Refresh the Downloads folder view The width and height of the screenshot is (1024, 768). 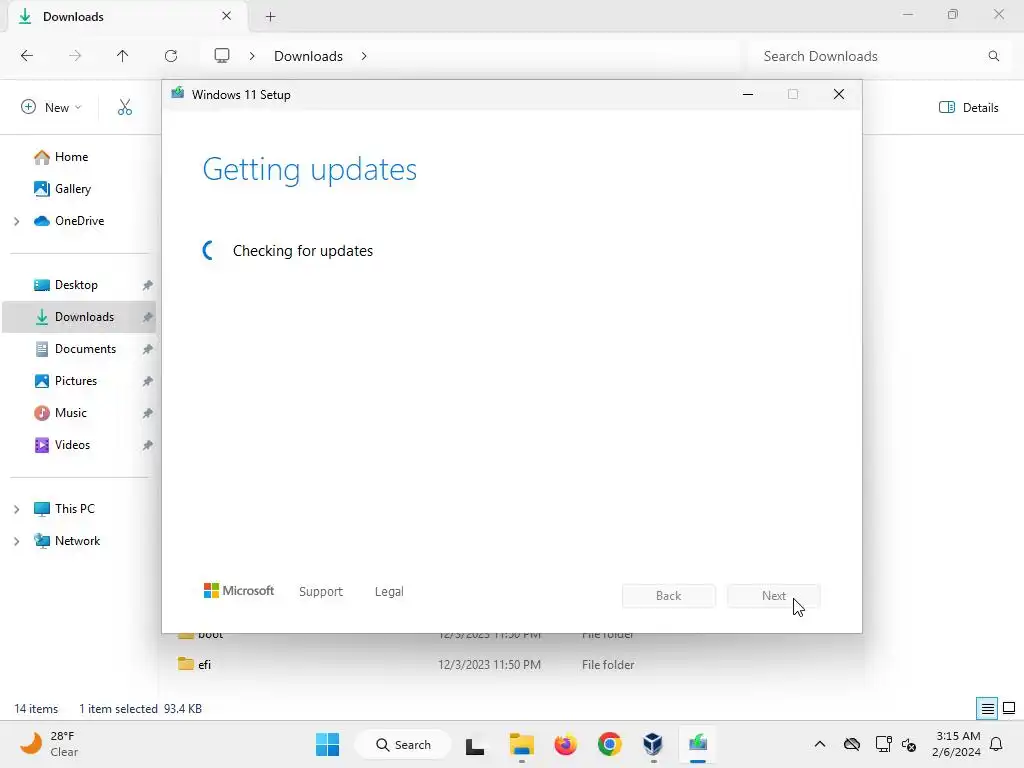click(171, 56)
